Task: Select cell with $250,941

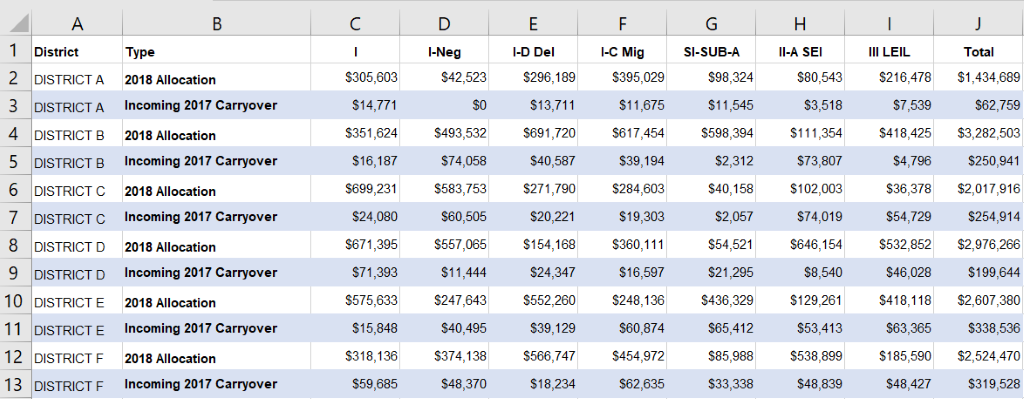Action: (978, 161)
